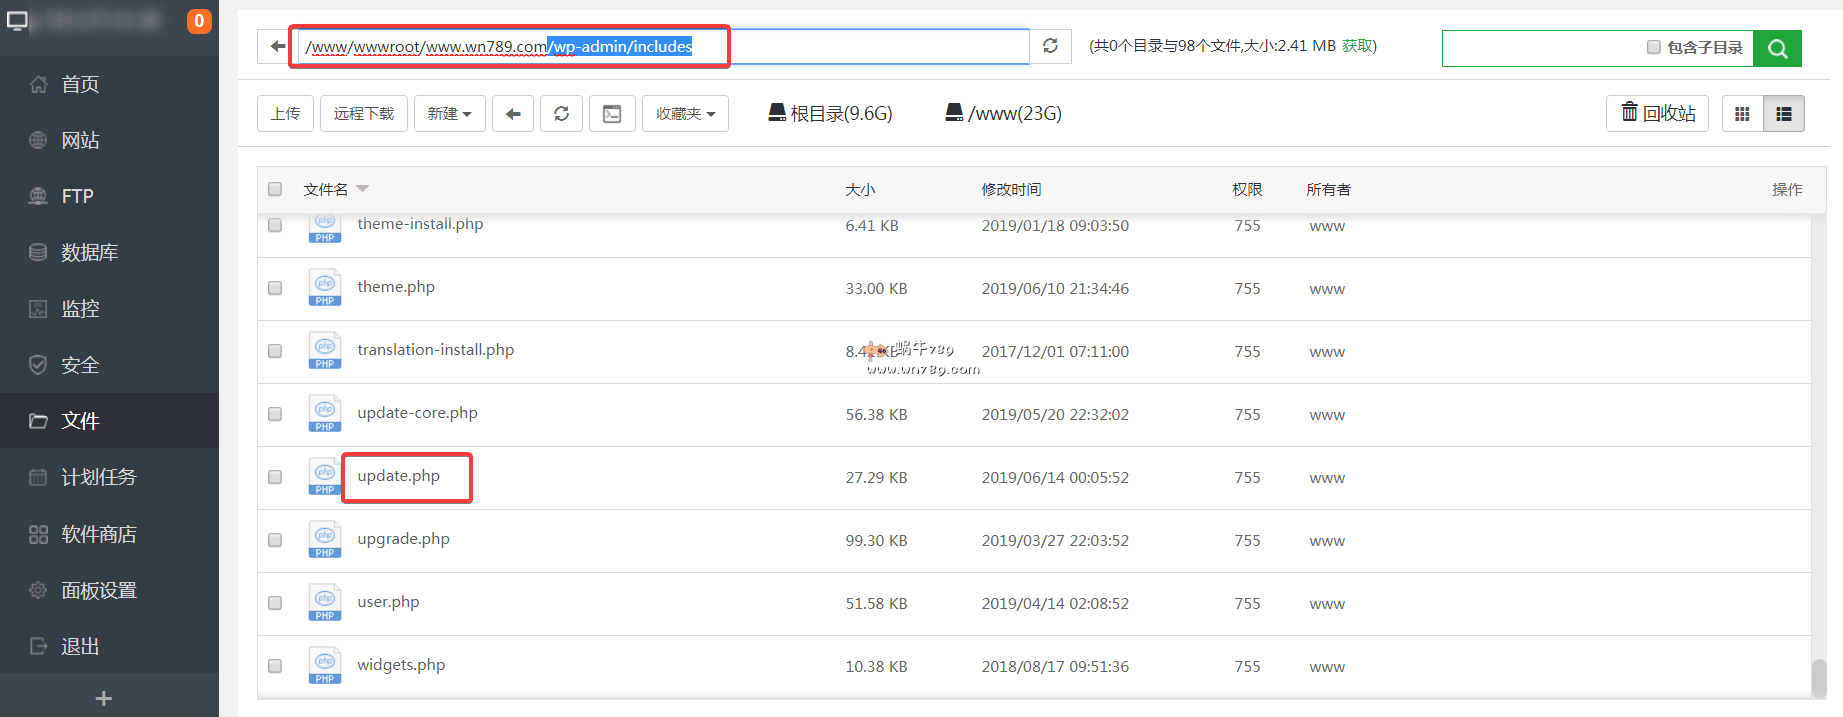Click the green search magnifier button

1777,48
